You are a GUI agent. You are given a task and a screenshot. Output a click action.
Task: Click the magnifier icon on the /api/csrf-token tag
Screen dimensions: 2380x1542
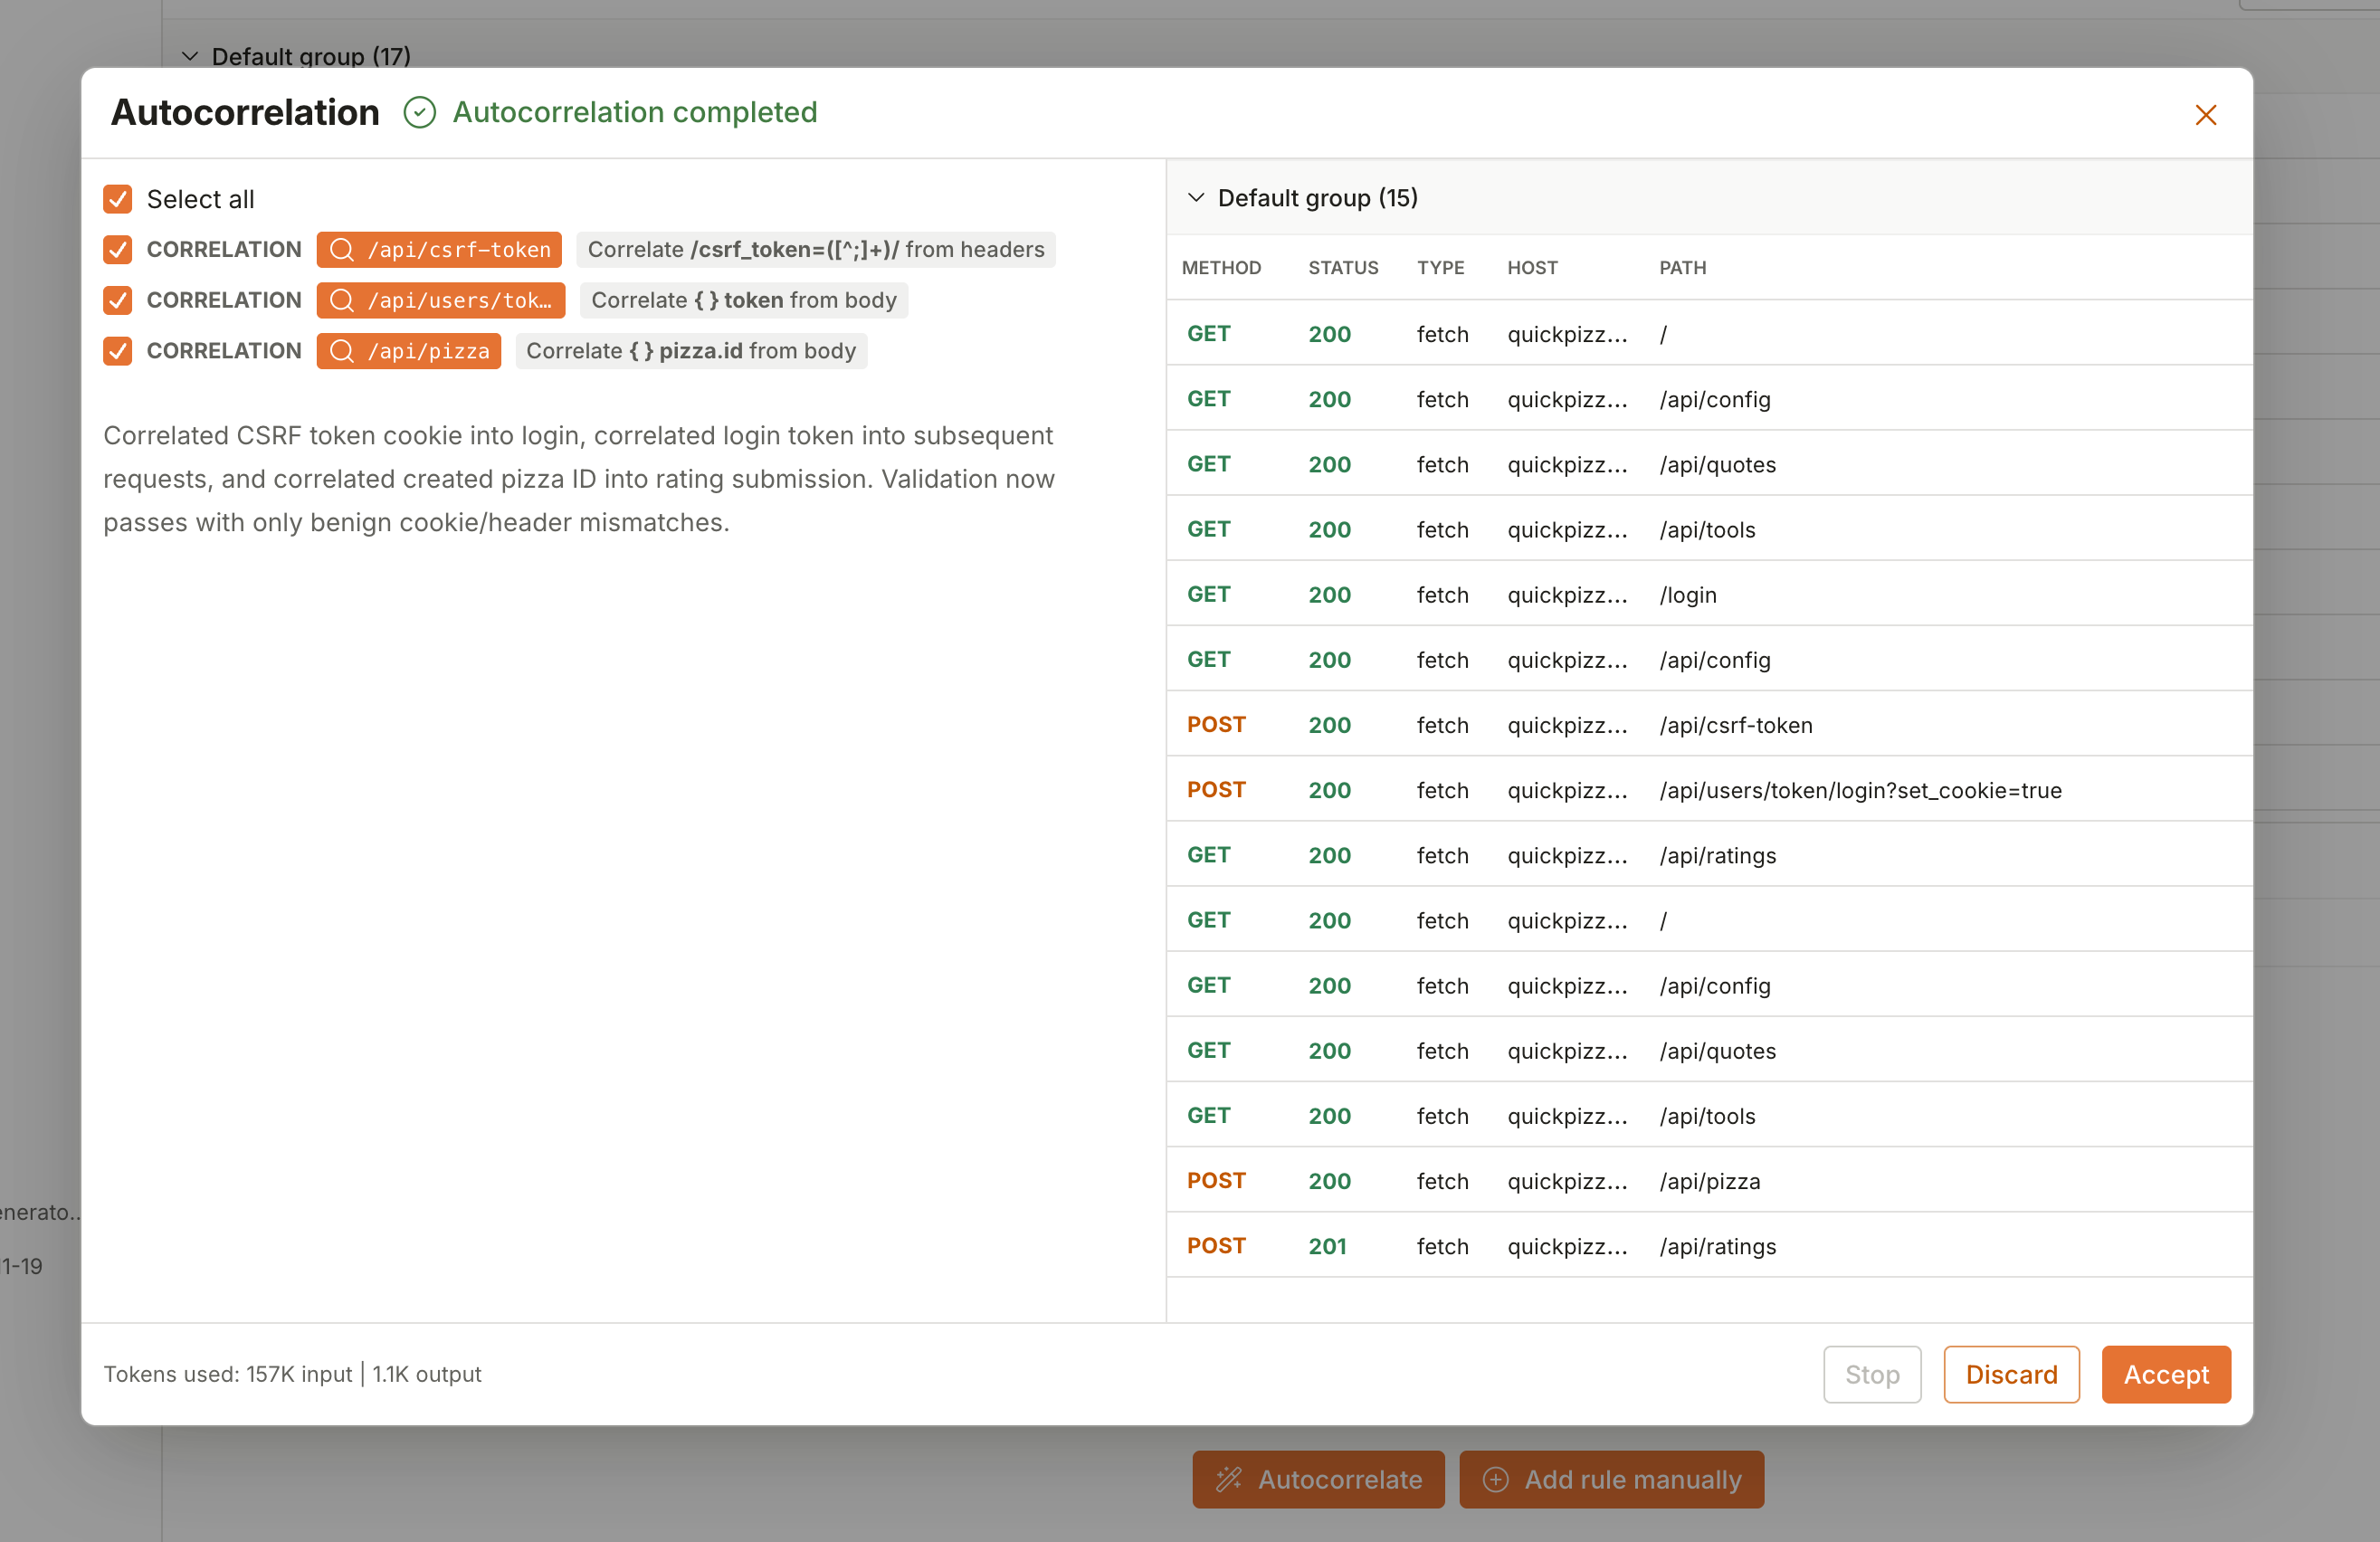point(342,250)
